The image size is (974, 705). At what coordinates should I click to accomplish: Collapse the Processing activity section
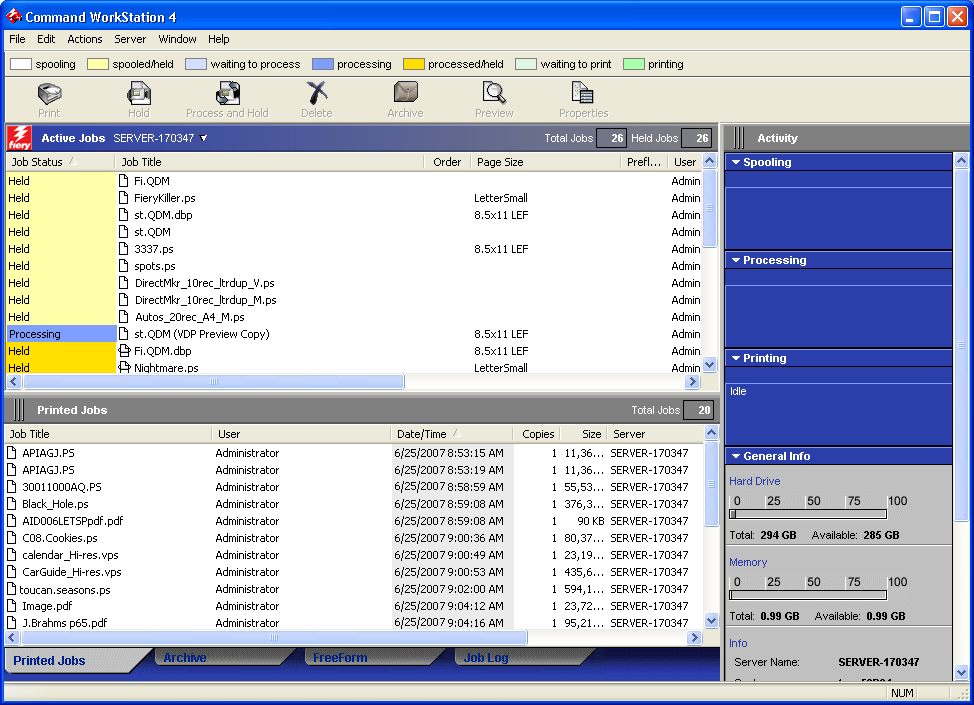click(736, 260)
